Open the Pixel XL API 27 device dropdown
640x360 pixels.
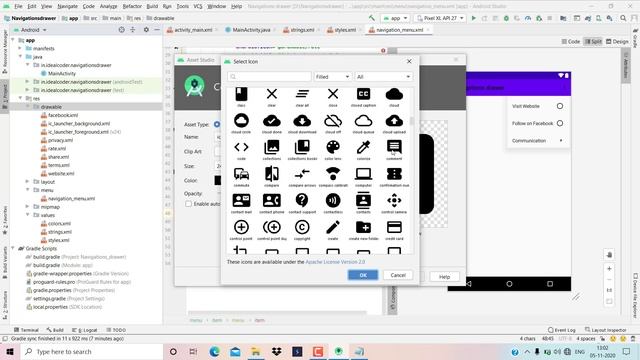pyautogui.click(x=440, y=18)
